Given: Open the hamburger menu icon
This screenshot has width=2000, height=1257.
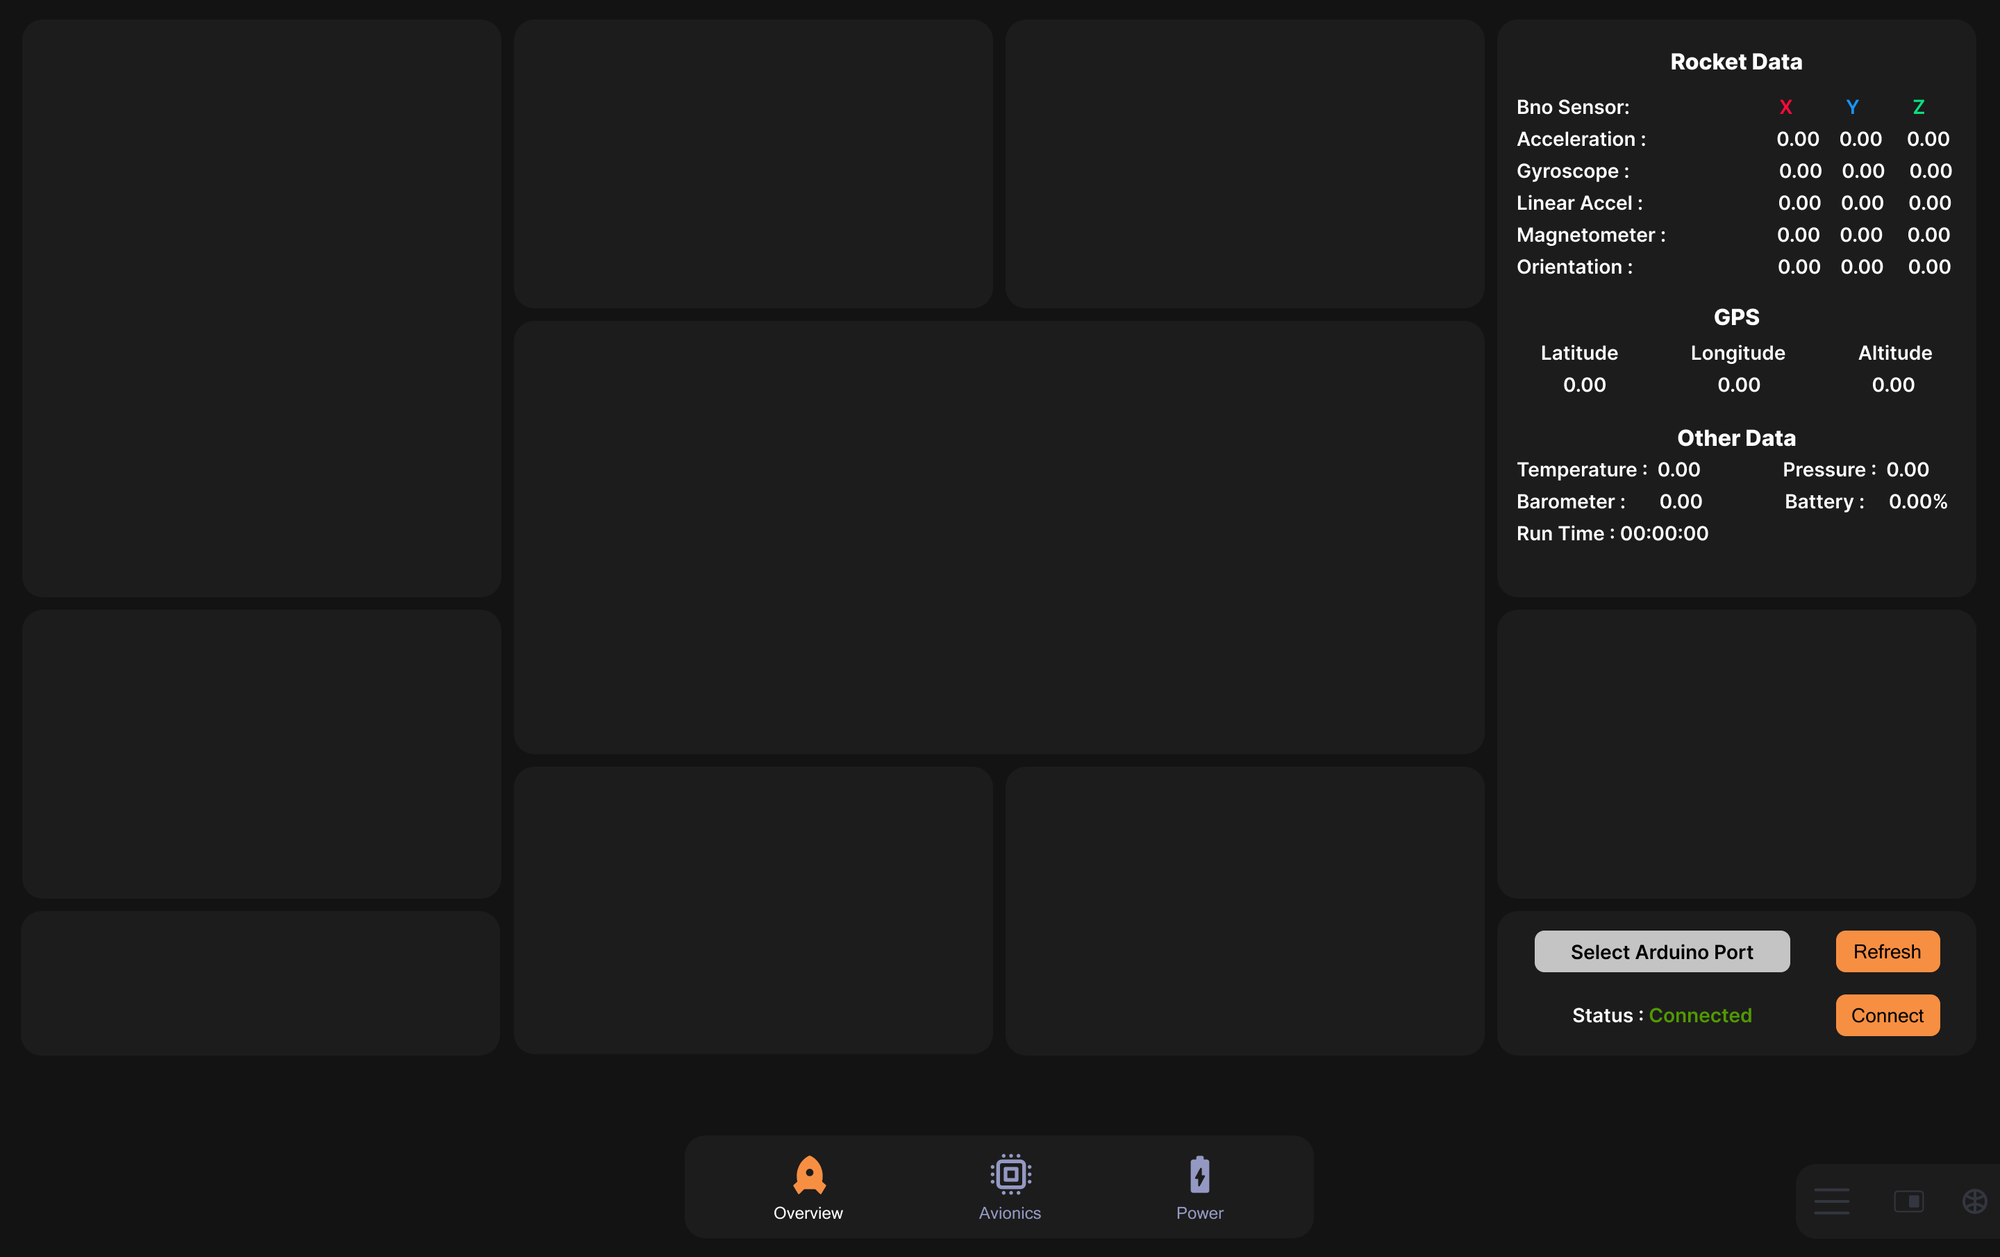Looking at the screenshot, I should pyautogui.click(x=1832, y=1201).
